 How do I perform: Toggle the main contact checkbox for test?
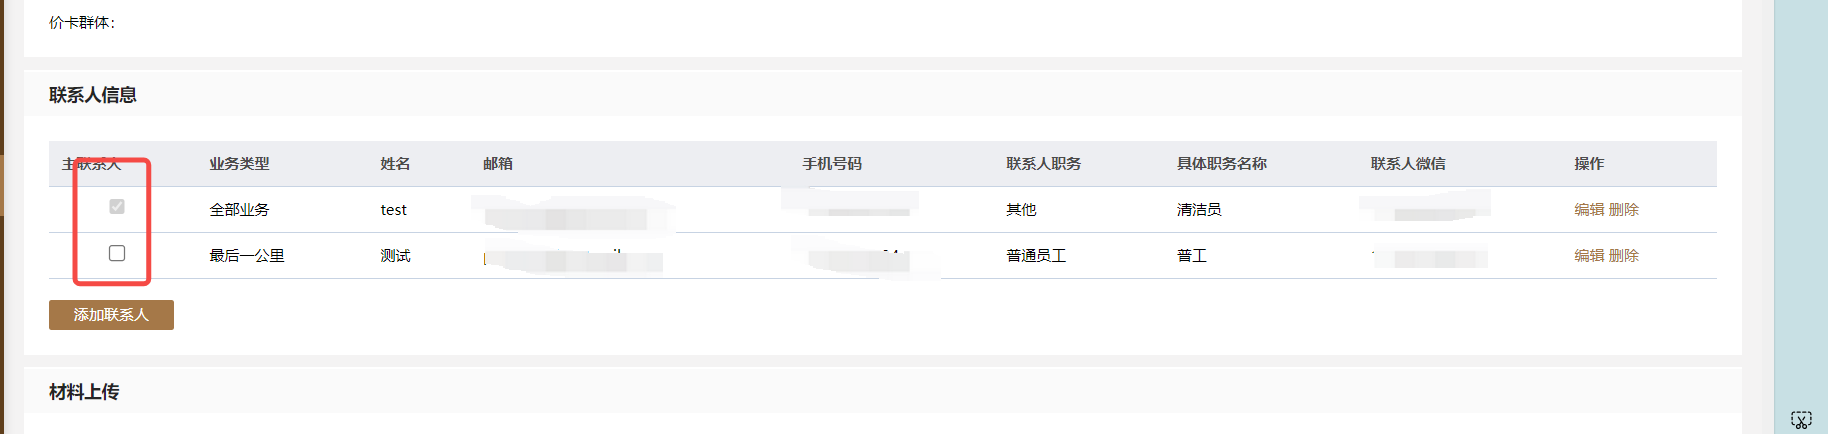(x=117, y=207)
